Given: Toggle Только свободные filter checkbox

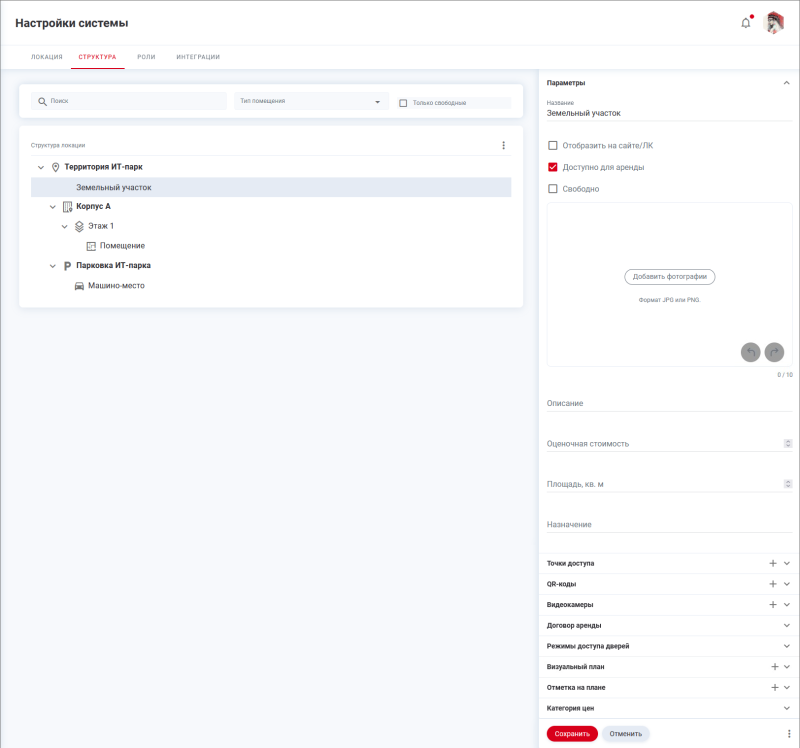Looking at the screenshot, I should (x=403, y=103).
